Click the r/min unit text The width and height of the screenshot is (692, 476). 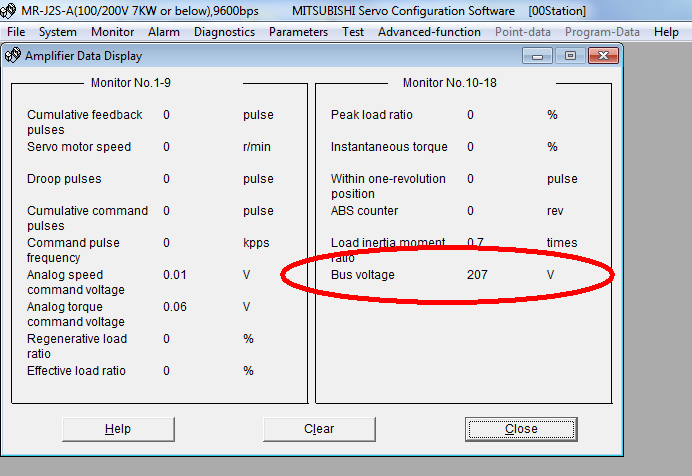(x=257, y=147)
